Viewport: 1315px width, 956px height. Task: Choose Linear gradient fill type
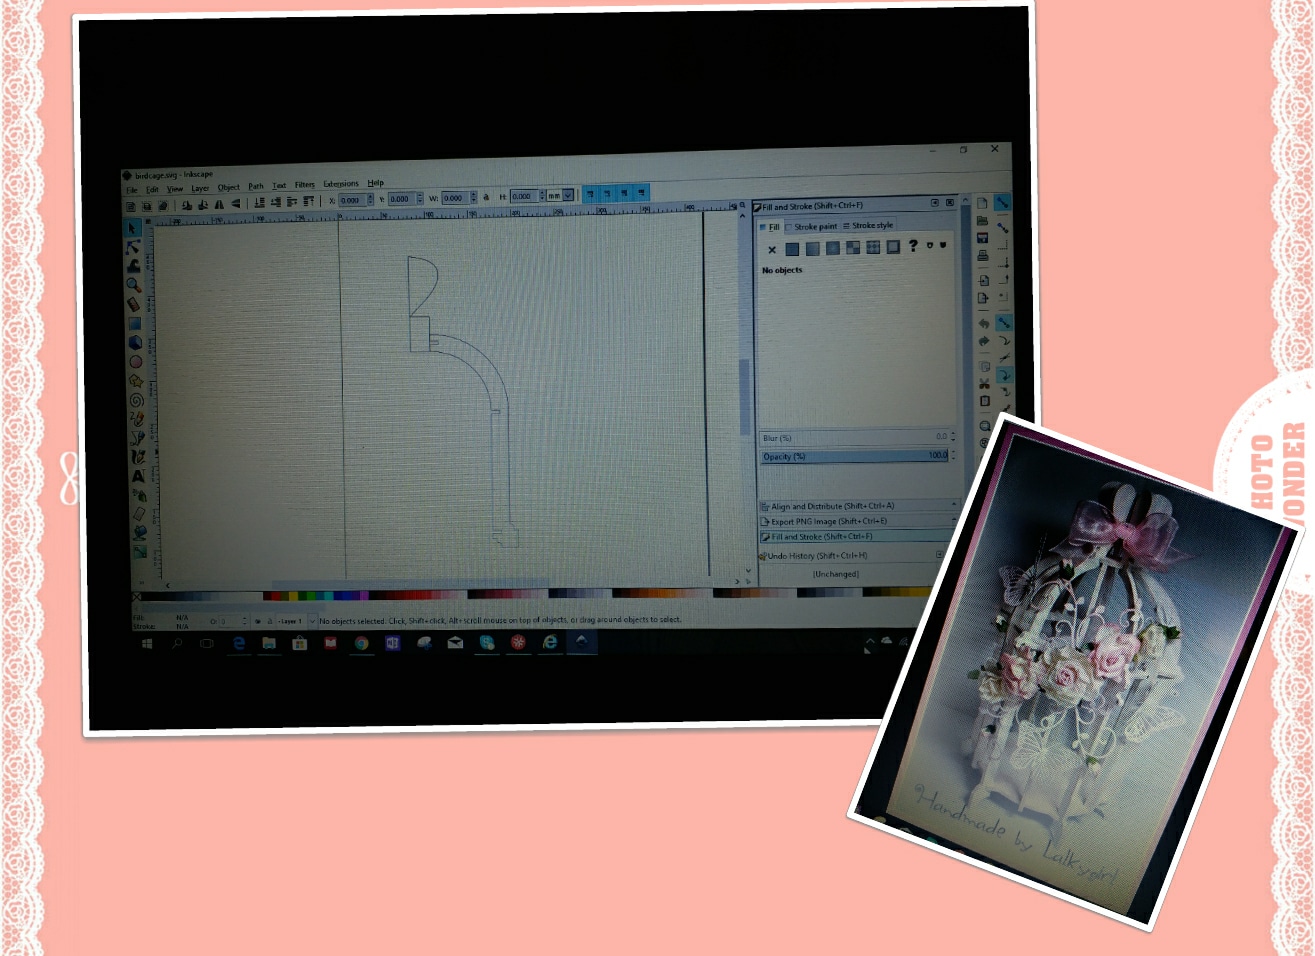[x=812, y=248]
